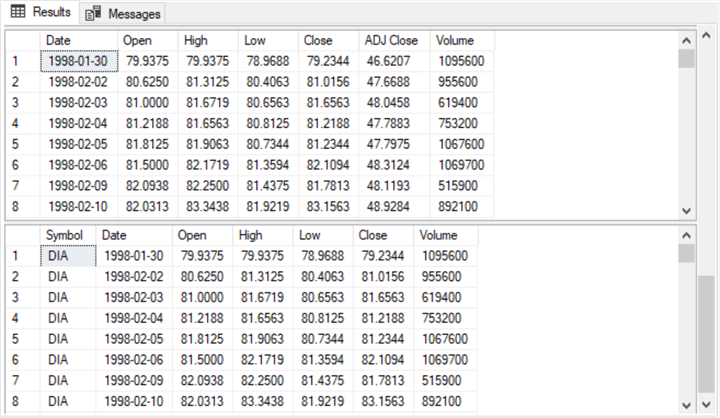This screenshot has height=418, width=720.
Task: Click the bottom grid's scroll up arrow
Action: pyautogui.click(x=686, y=233)
